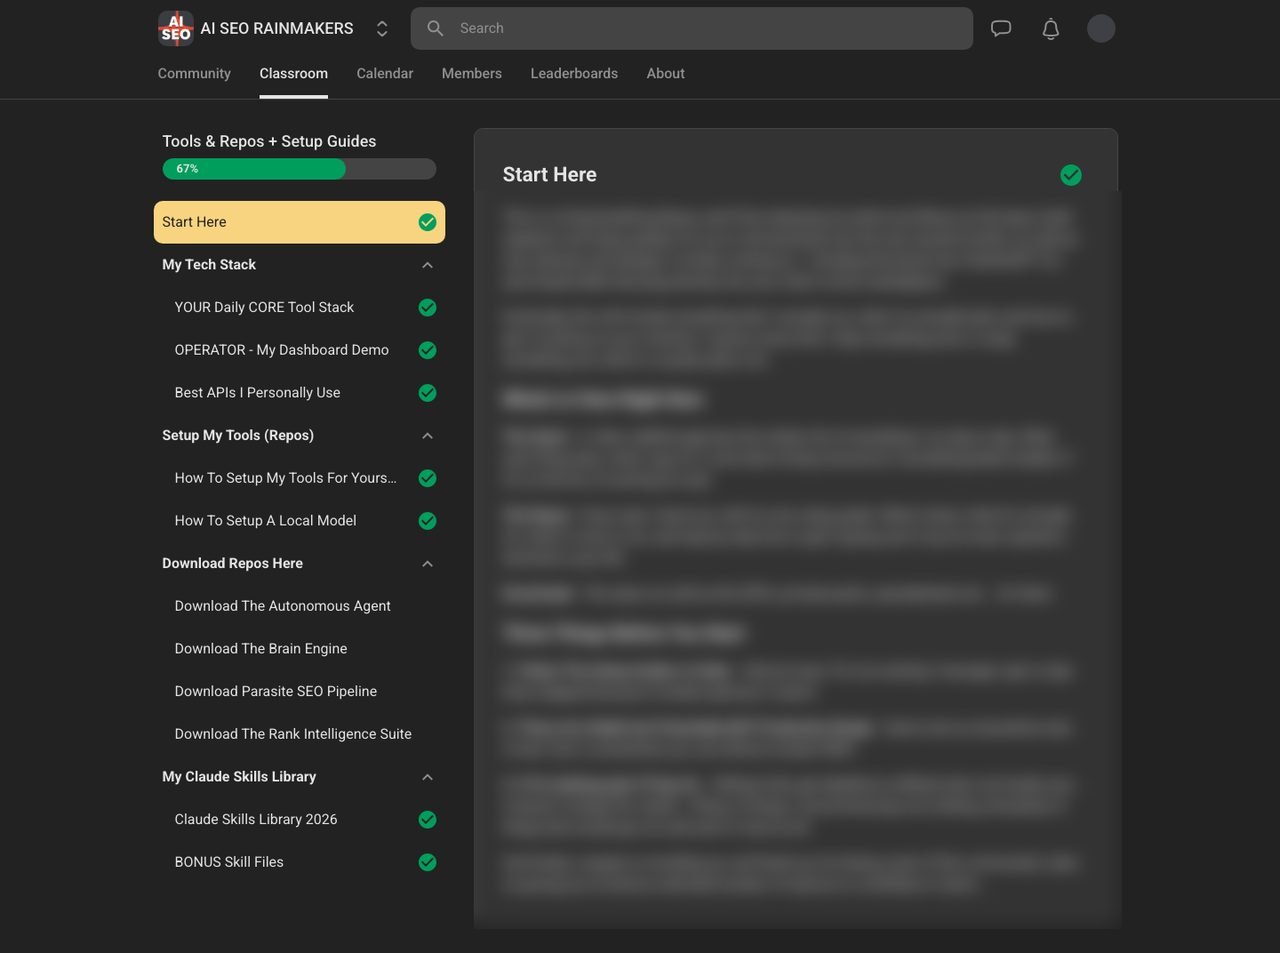
Task: Toggle check for Best APIs I Personally Use
Action: (427, 393)
